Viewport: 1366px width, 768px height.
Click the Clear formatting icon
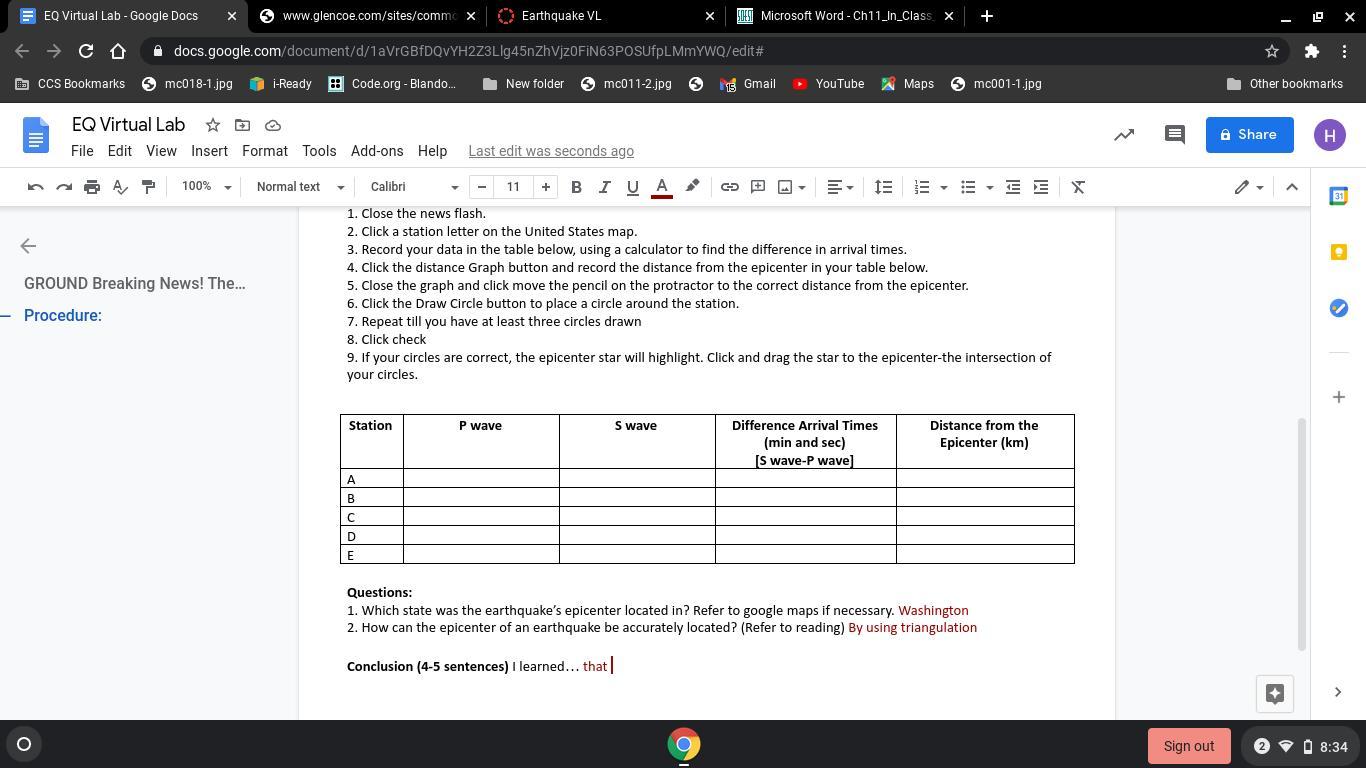pyautogui.click(x=1078, y=187)
